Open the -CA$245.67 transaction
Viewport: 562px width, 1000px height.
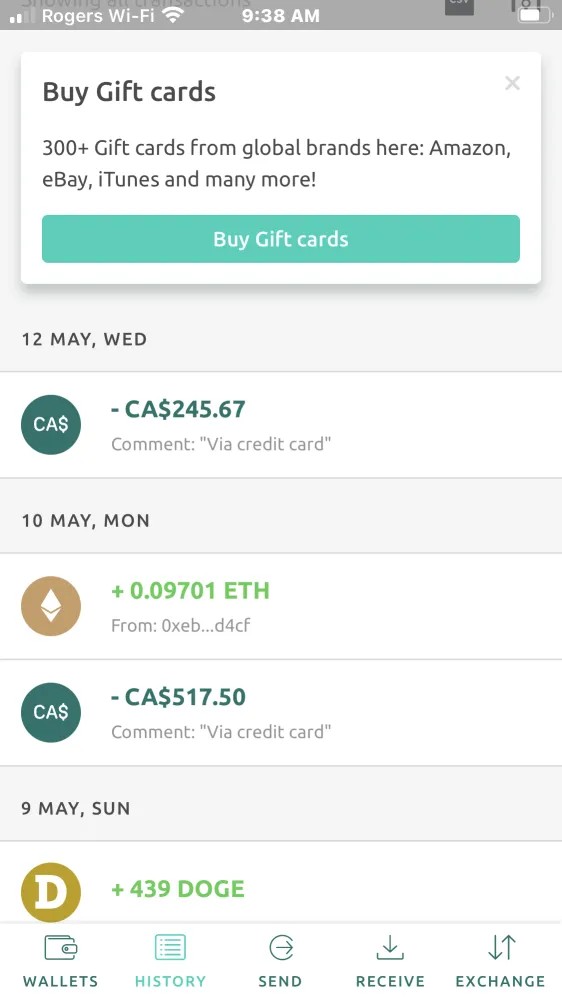point(281,425)
